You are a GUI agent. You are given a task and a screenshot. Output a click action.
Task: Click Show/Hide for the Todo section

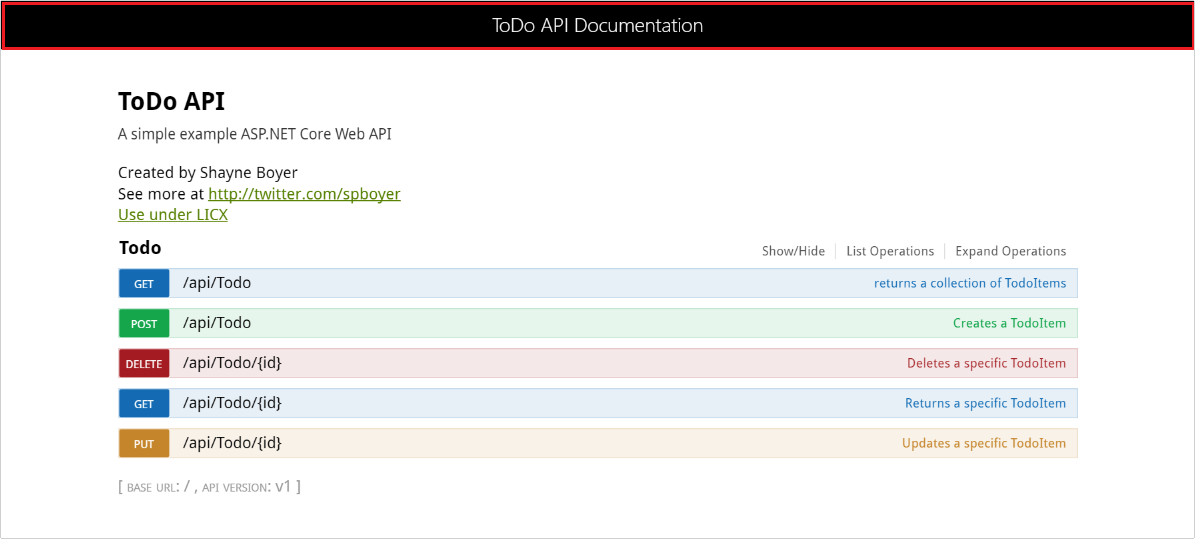point(793,251)
